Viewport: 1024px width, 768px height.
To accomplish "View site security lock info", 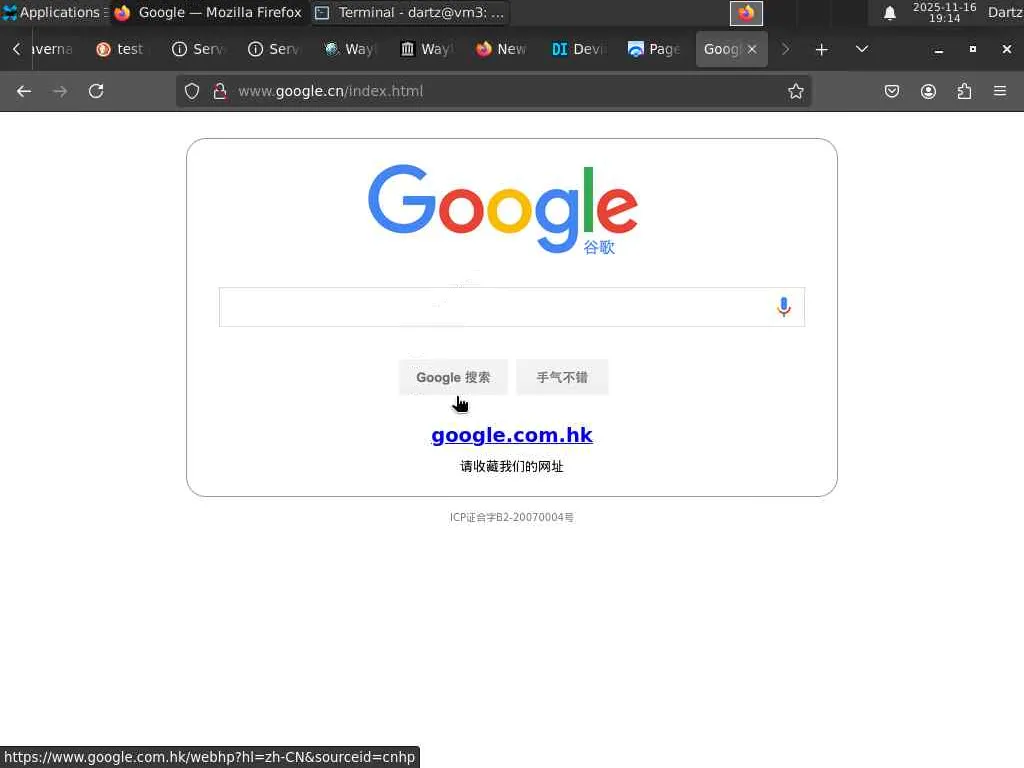I will tap(220, 91).
